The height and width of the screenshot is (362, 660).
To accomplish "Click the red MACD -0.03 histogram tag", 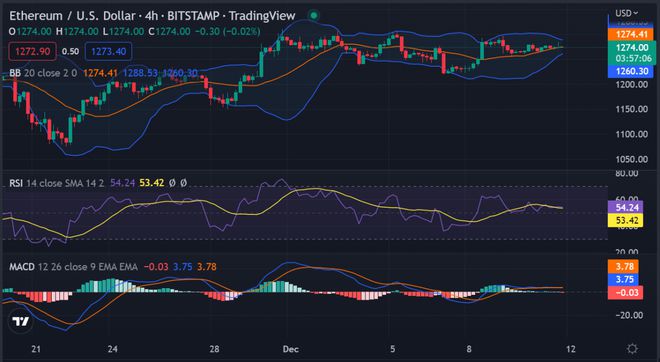I will tap(625, 293).
